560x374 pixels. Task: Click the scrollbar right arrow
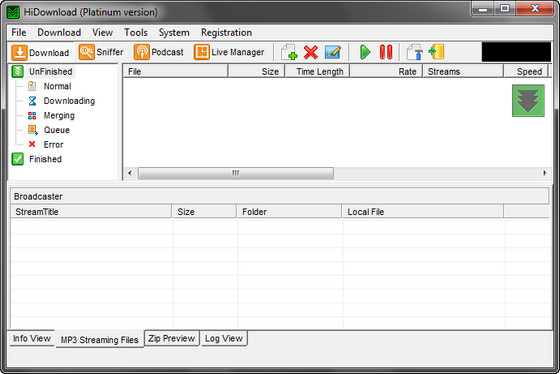coord(544,173)
